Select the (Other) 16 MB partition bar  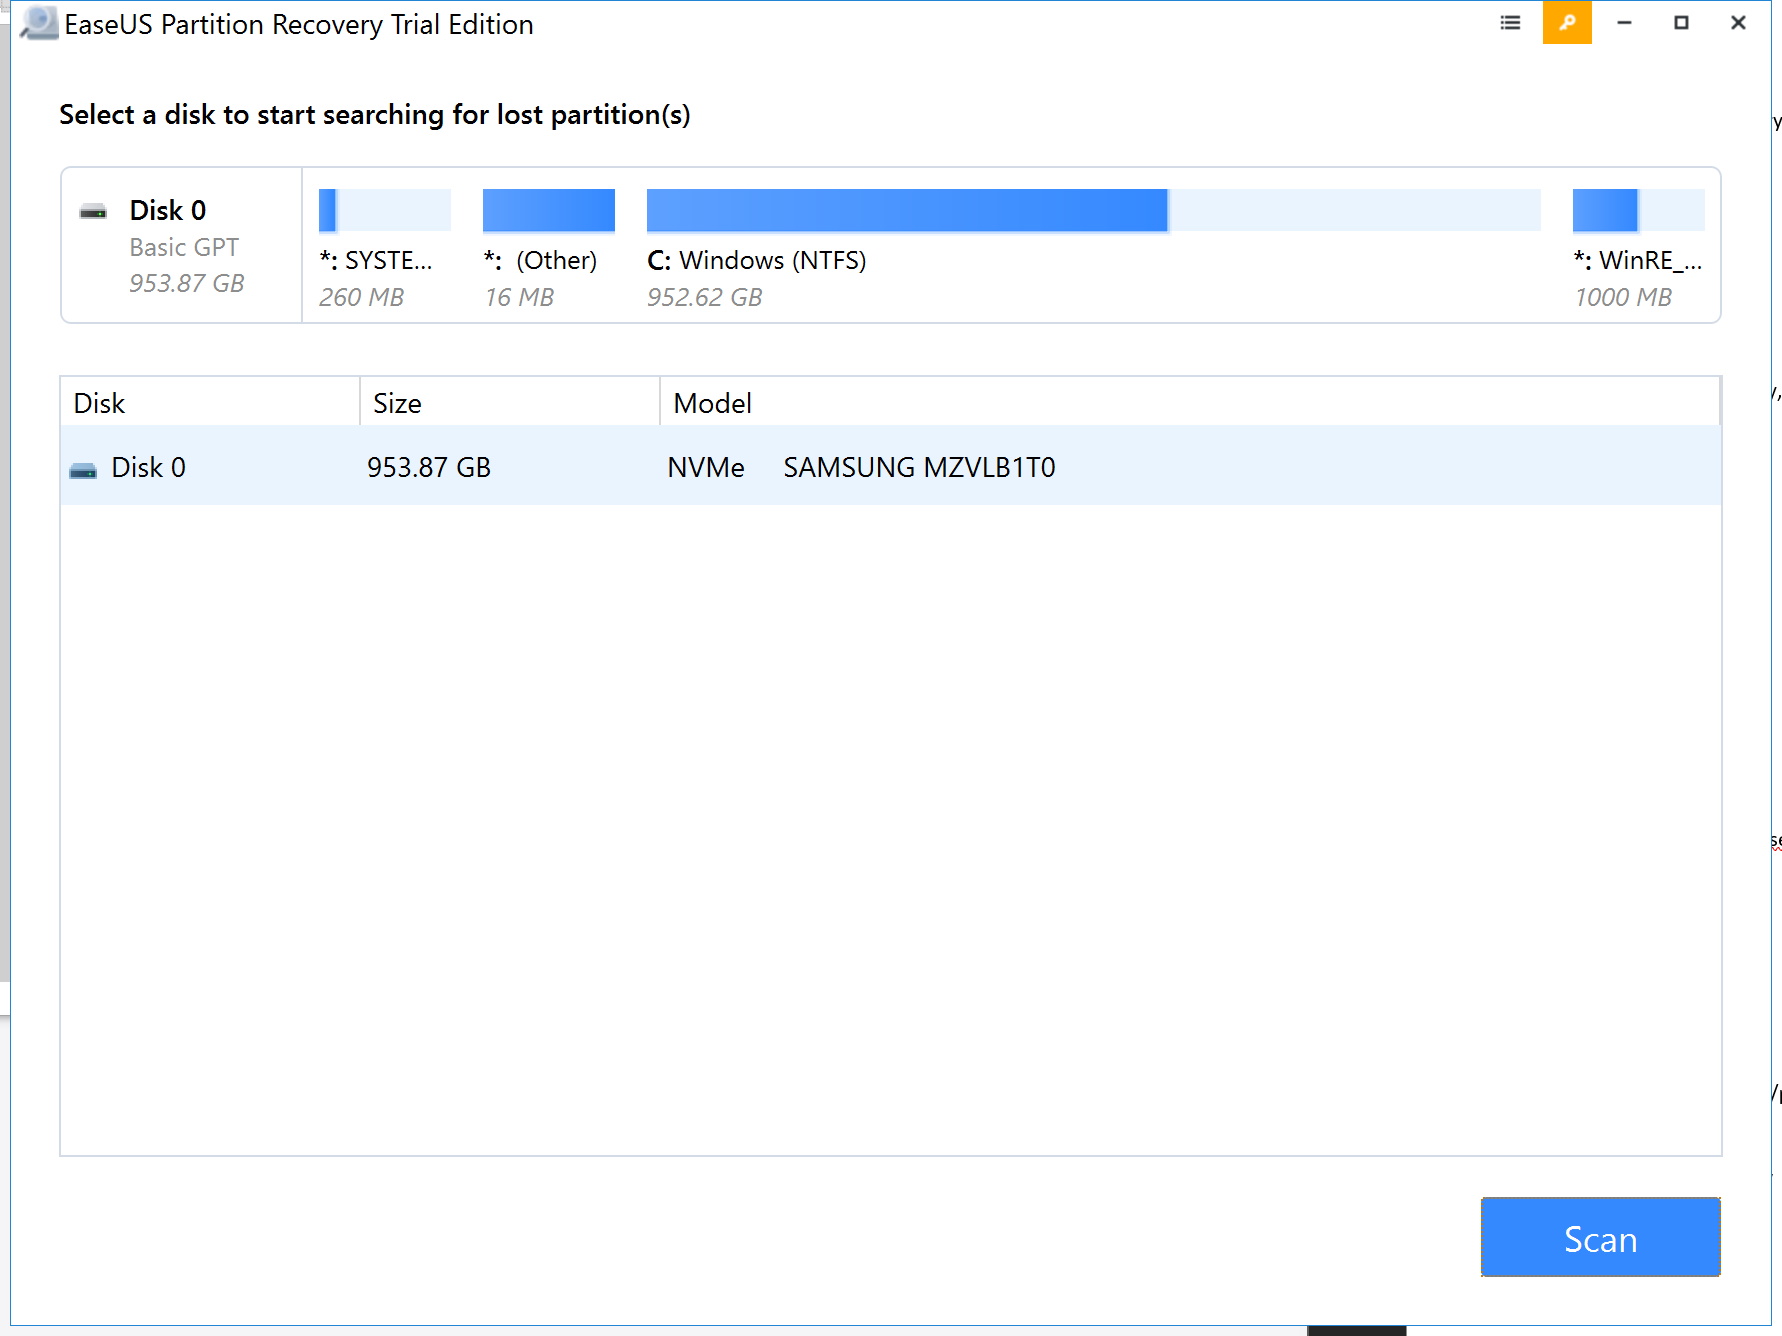pos(549,210)
